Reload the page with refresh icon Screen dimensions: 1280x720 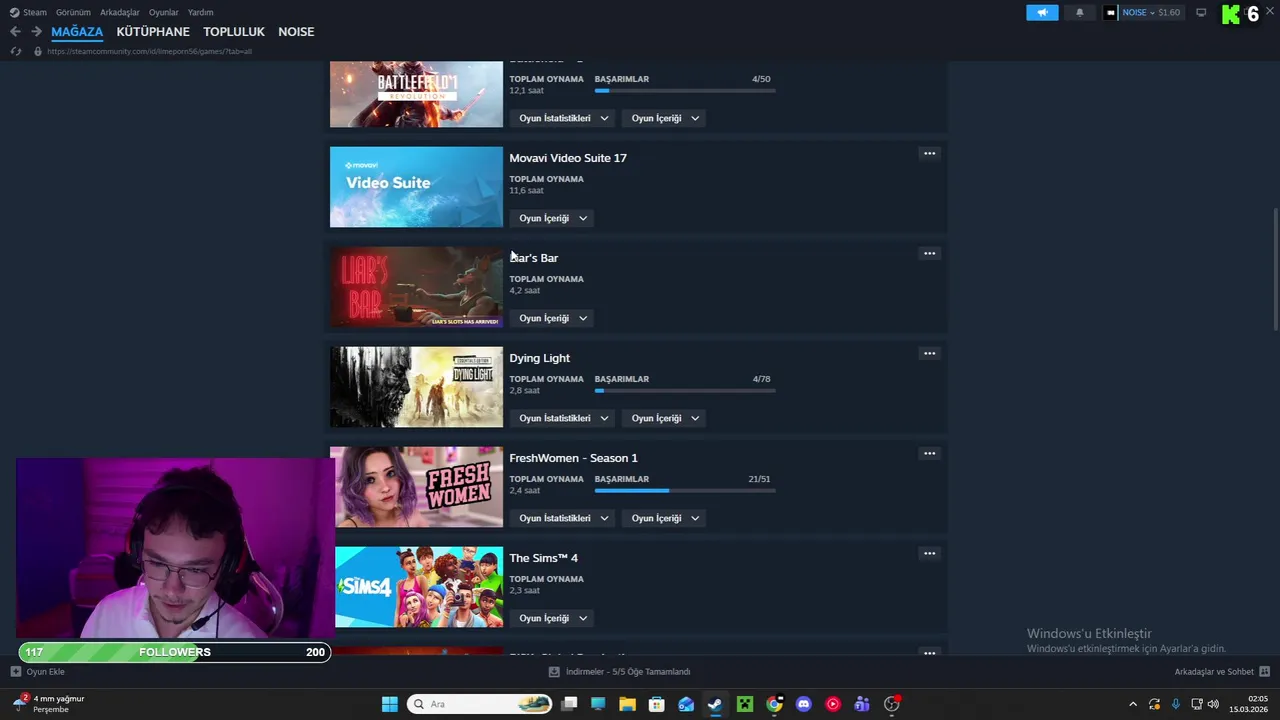click(x=15, y=51)
